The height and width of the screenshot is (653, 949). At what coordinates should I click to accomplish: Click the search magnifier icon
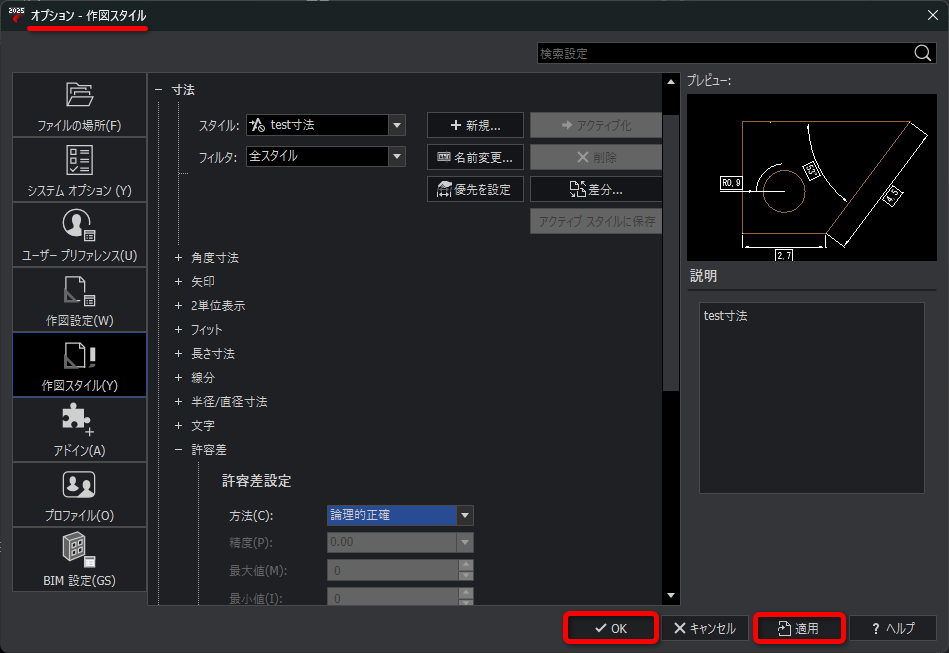click(921, 54)
